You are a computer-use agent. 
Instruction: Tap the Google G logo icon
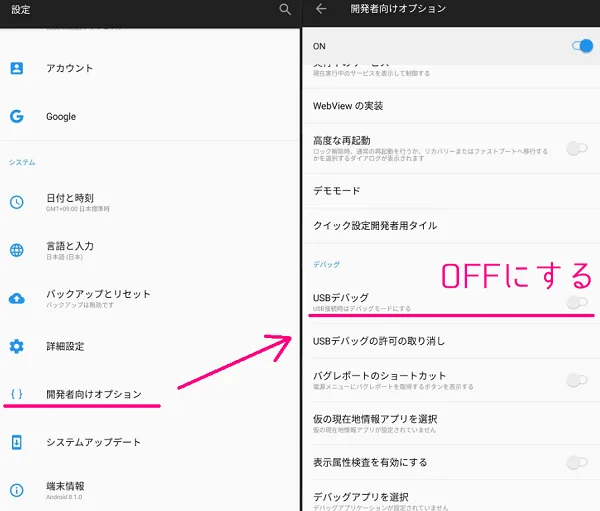[x=16, y=116]
